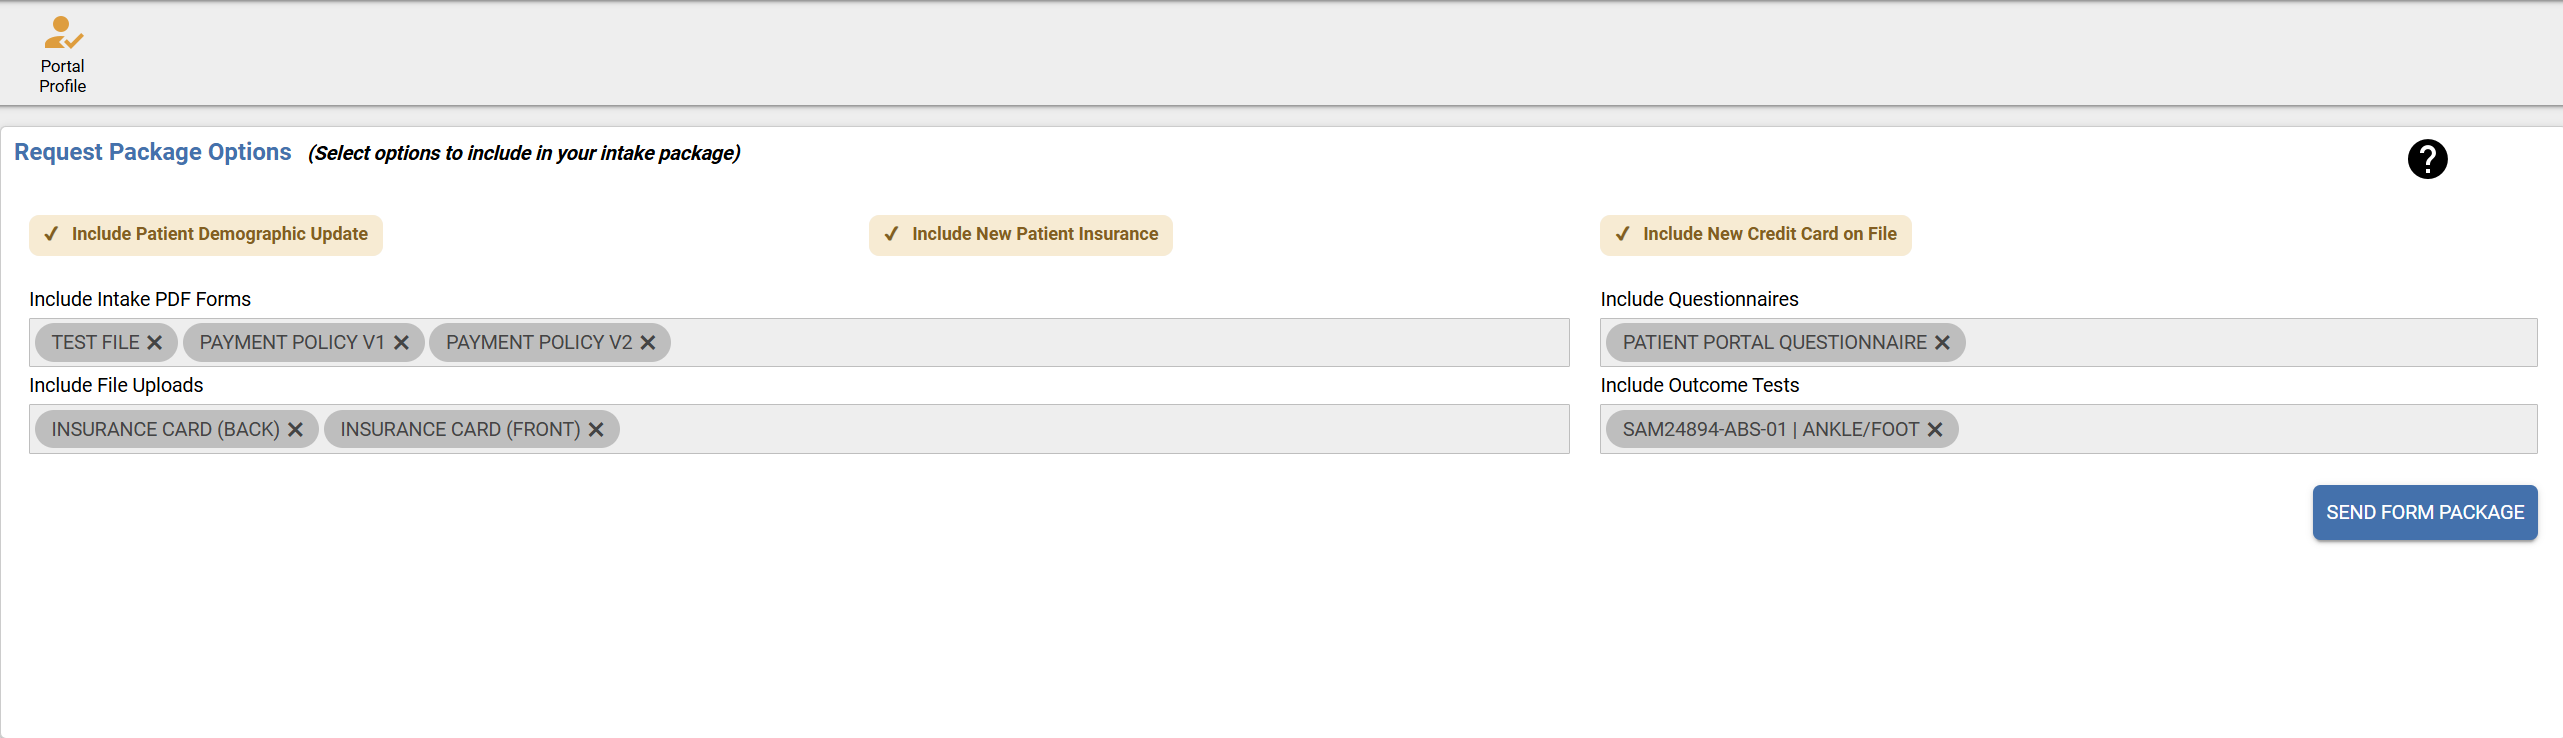Remove INSURANCE CARD (FRONT) upload chip
This screenshot has width=2563, height=738.
(x=596, y=430)
